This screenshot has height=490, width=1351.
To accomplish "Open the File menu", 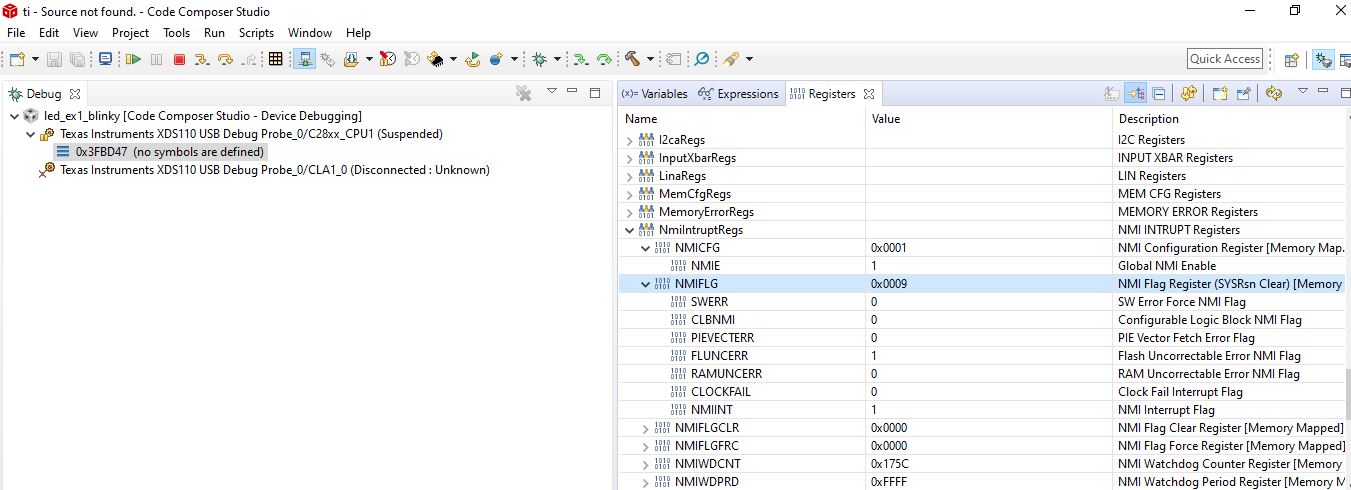I will (16, 33).
